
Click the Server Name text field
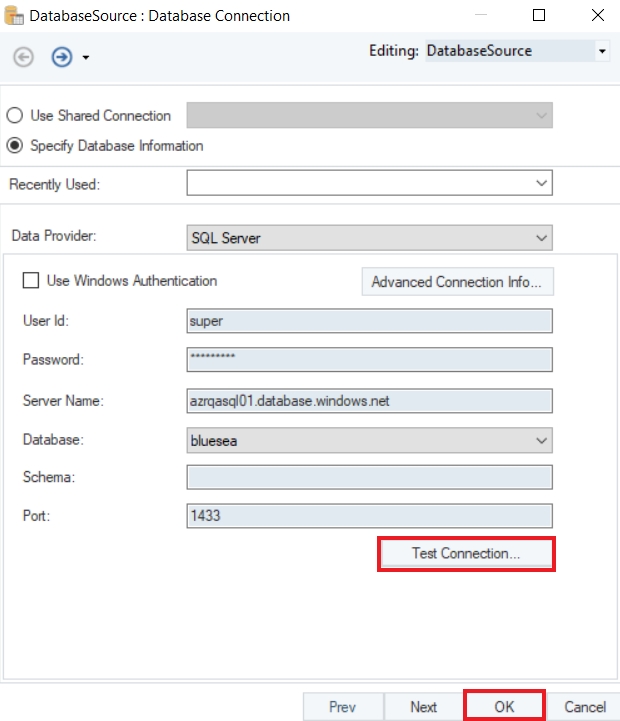[369, 400]
